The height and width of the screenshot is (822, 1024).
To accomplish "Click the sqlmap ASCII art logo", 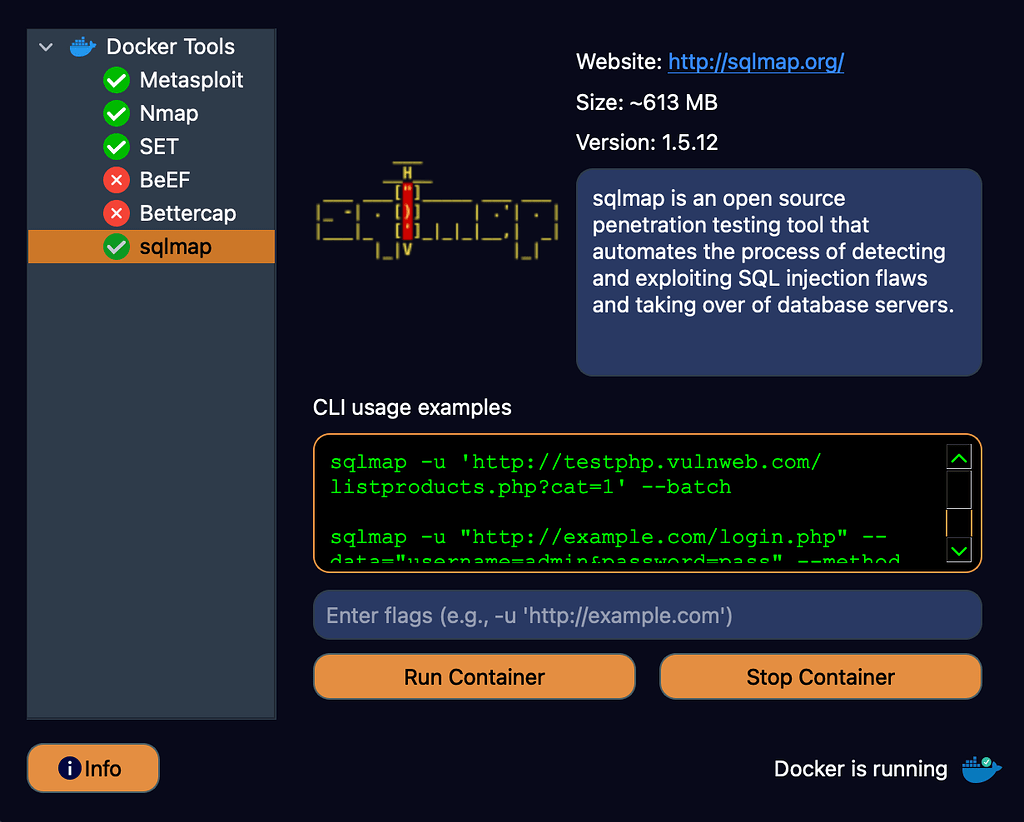I will click(436, 210).
